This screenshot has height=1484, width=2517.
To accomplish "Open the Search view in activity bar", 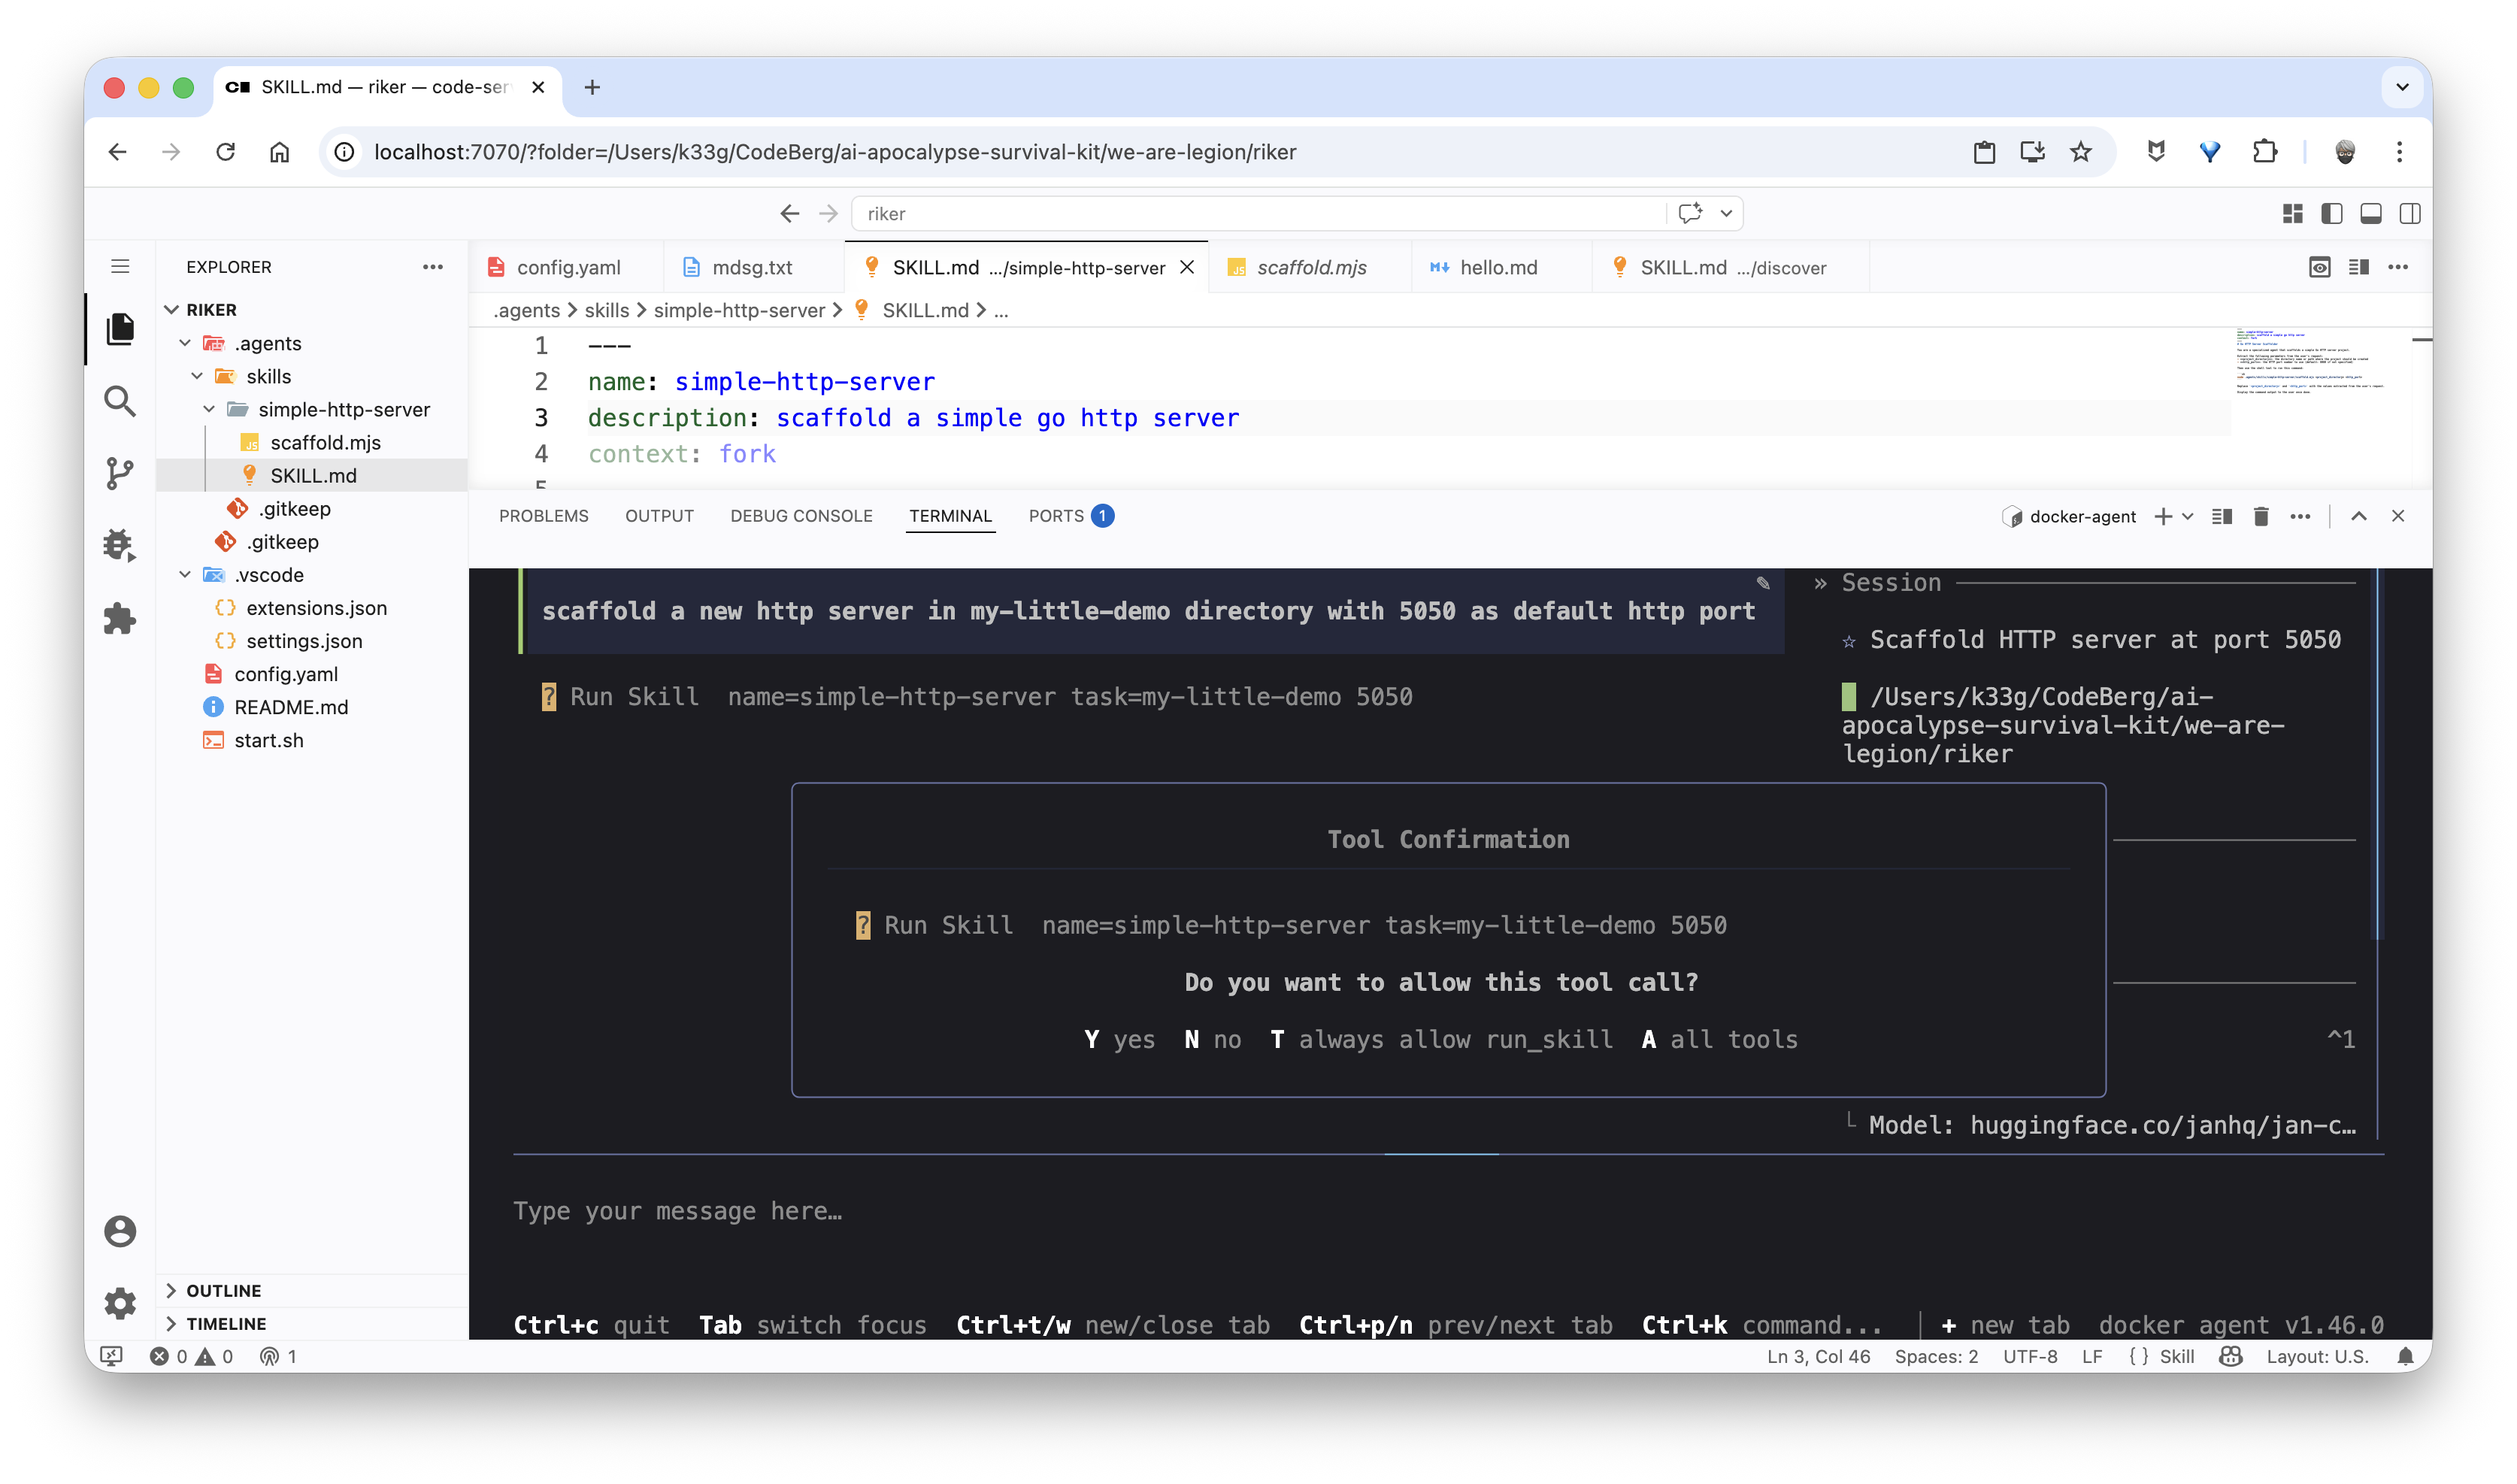I will (x=120, y=401).
